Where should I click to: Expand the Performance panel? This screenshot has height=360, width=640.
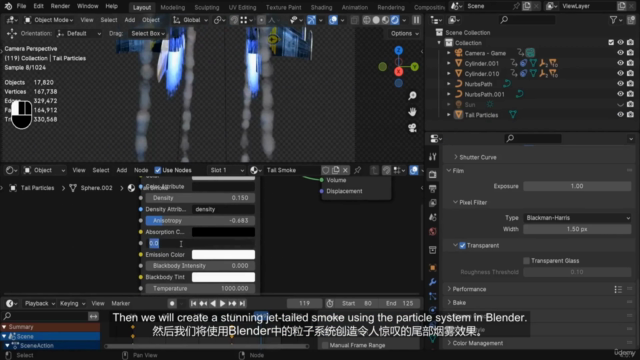coord(469,289)
